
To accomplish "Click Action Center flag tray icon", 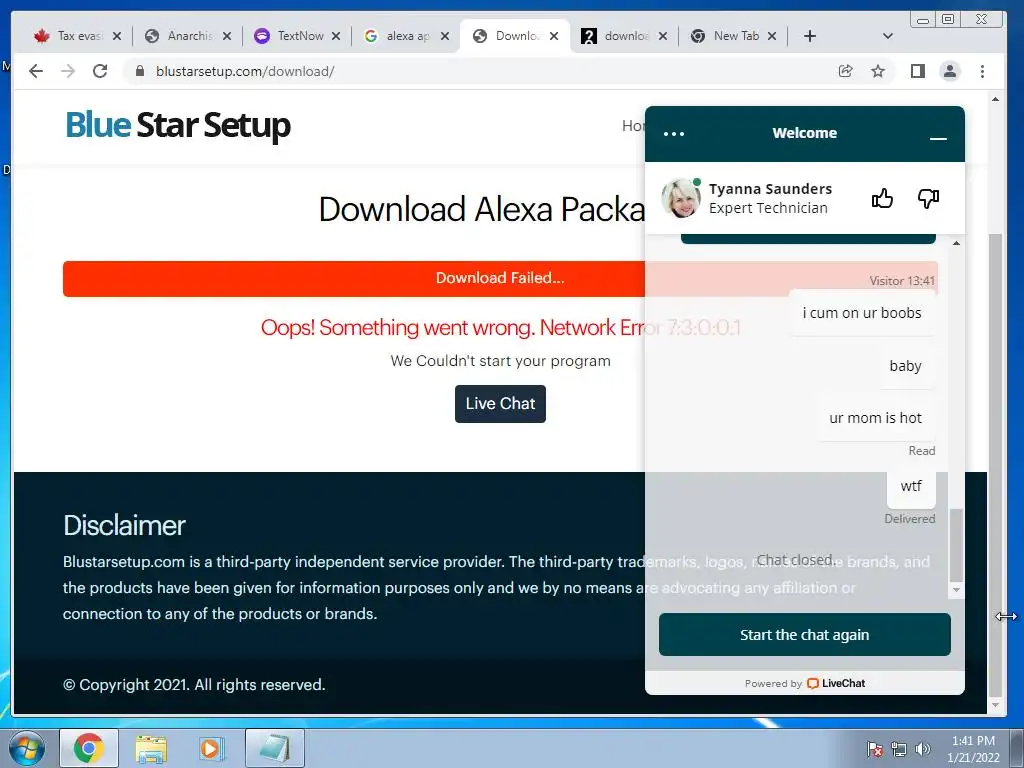I will pos(874,749).
